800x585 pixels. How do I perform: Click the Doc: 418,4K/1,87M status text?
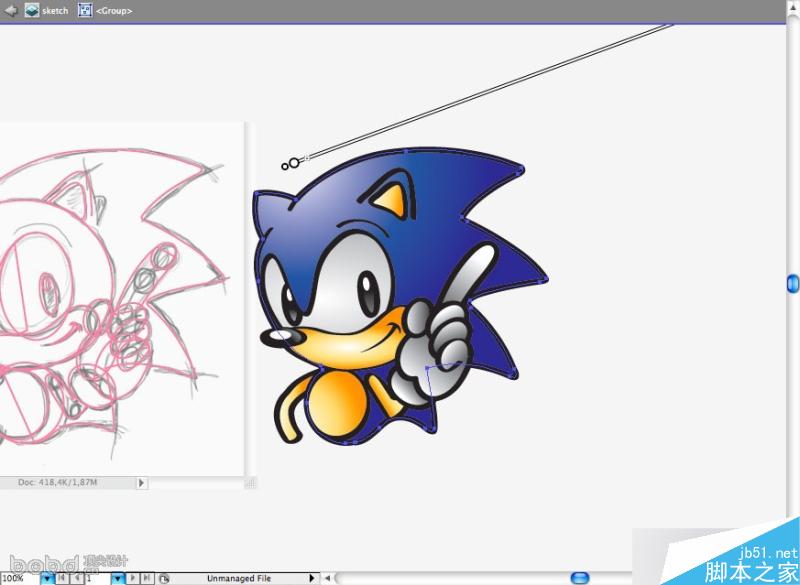[57, 482]
